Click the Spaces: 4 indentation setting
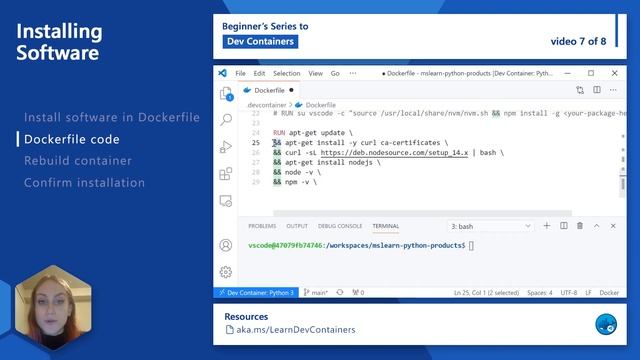 (540, 293)
